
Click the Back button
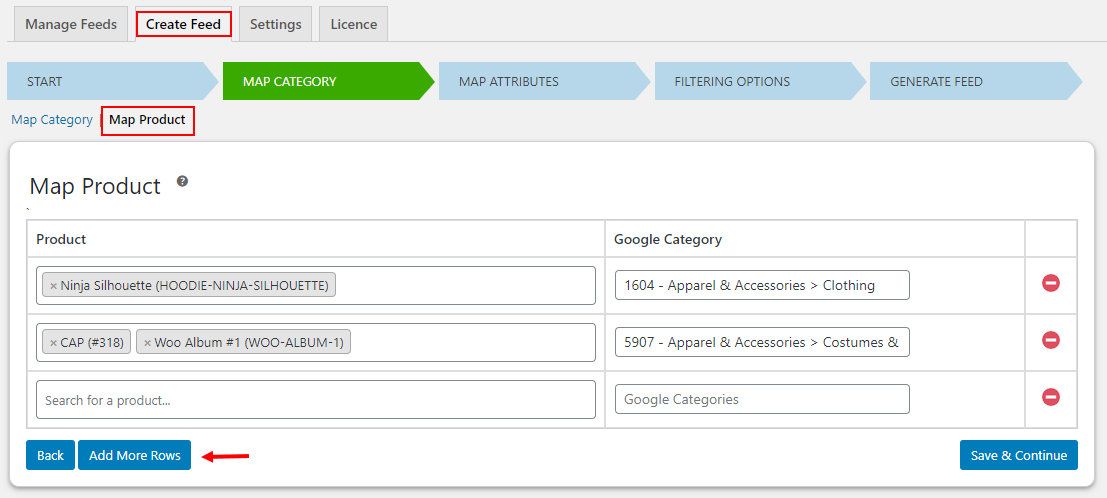[50, 456]
